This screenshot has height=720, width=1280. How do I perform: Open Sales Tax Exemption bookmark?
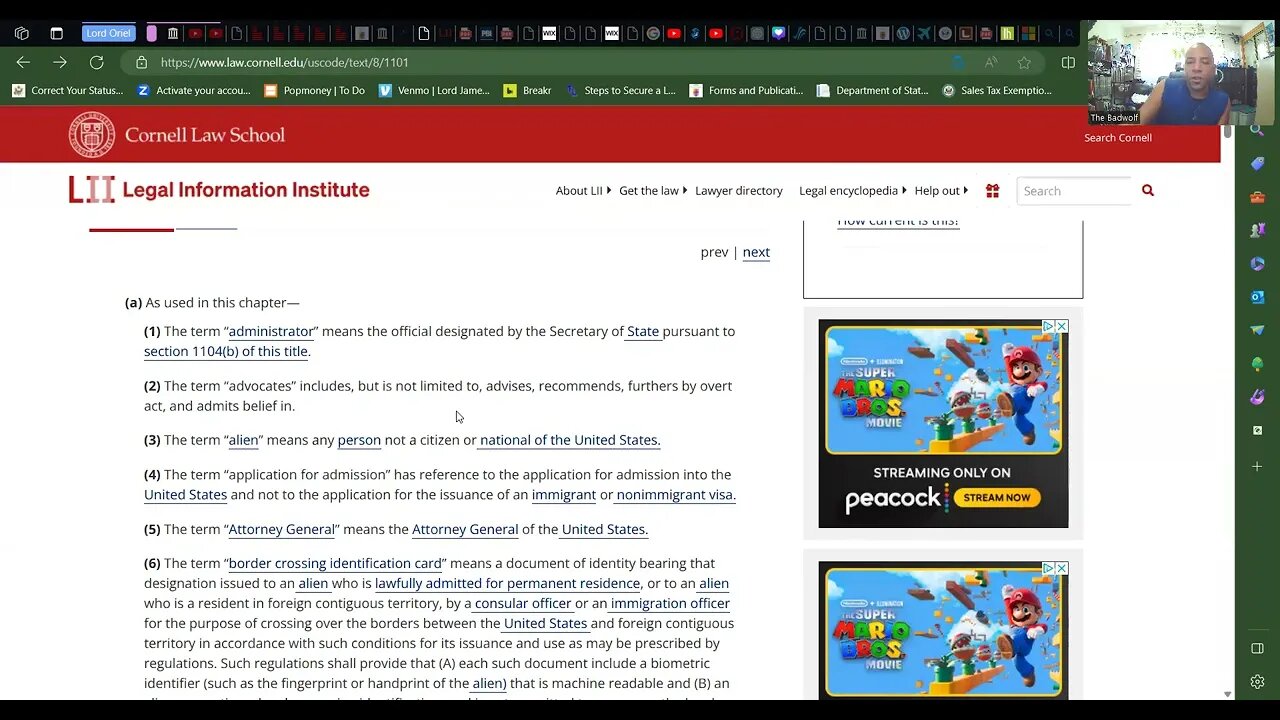tap(997, 90)
